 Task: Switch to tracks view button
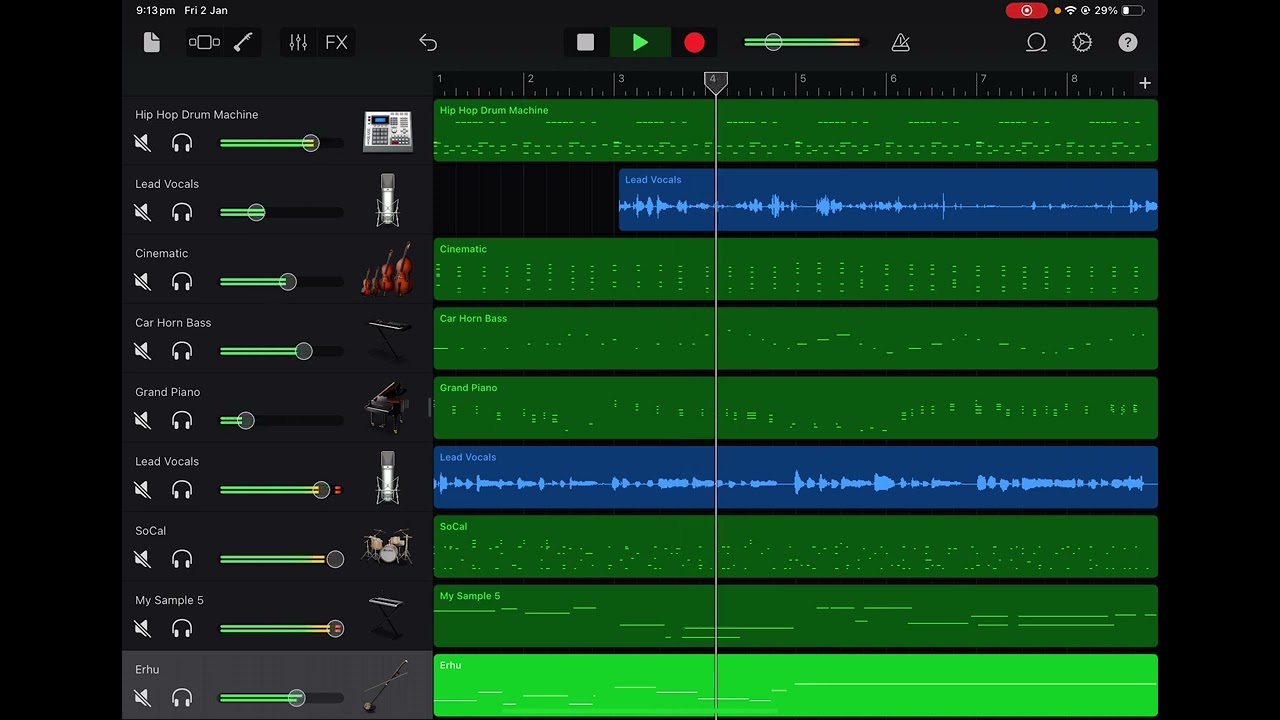tap(204, 42)
